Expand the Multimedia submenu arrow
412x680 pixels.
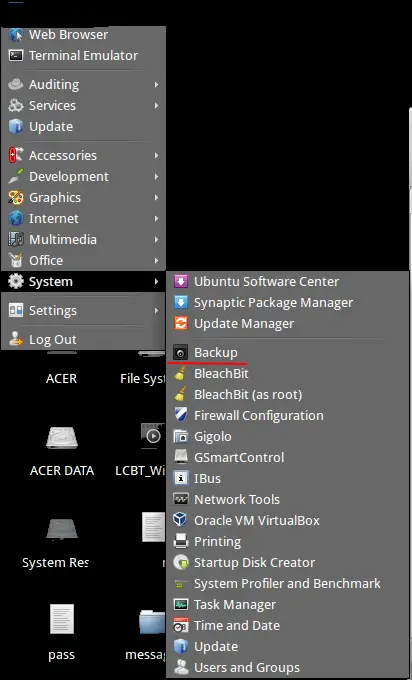156,239
